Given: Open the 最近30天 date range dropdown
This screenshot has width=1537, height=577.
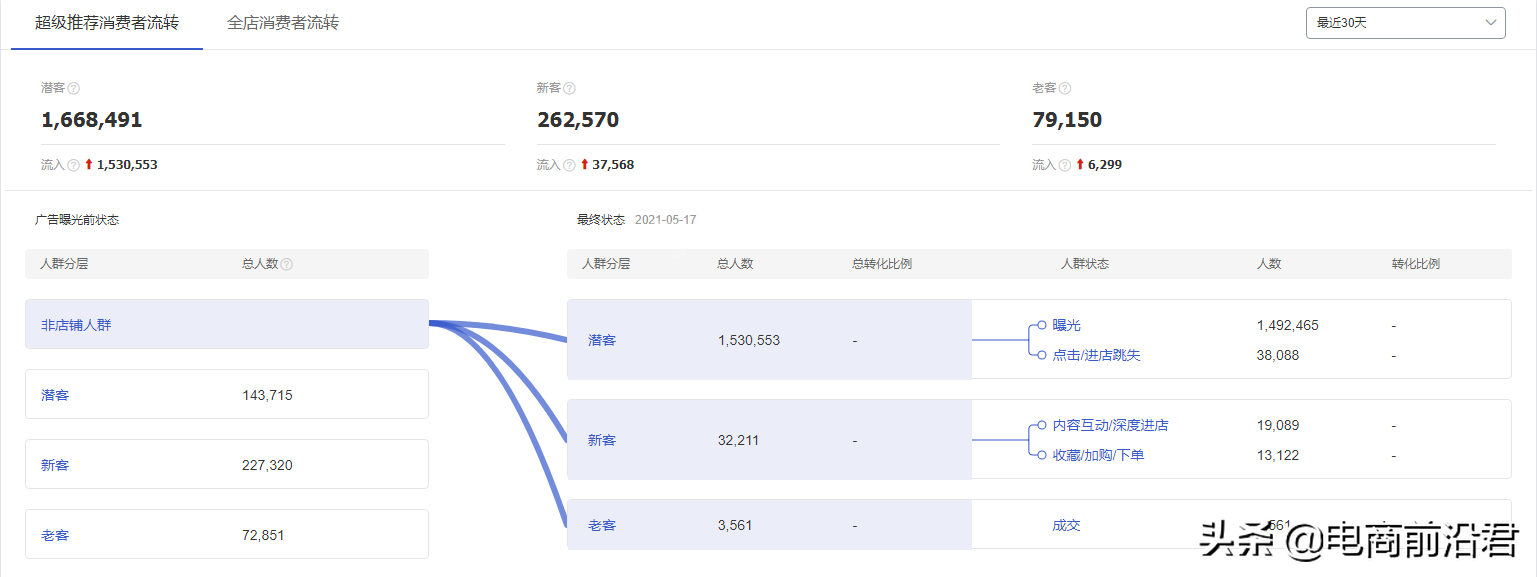Looking at the screenshot, I should [1404, 22].
